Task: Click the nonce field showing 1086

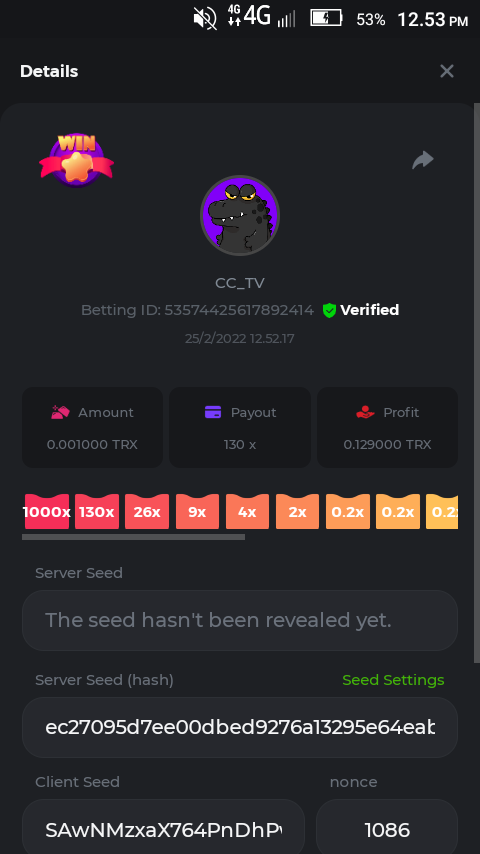Action: tap(387, 828)
